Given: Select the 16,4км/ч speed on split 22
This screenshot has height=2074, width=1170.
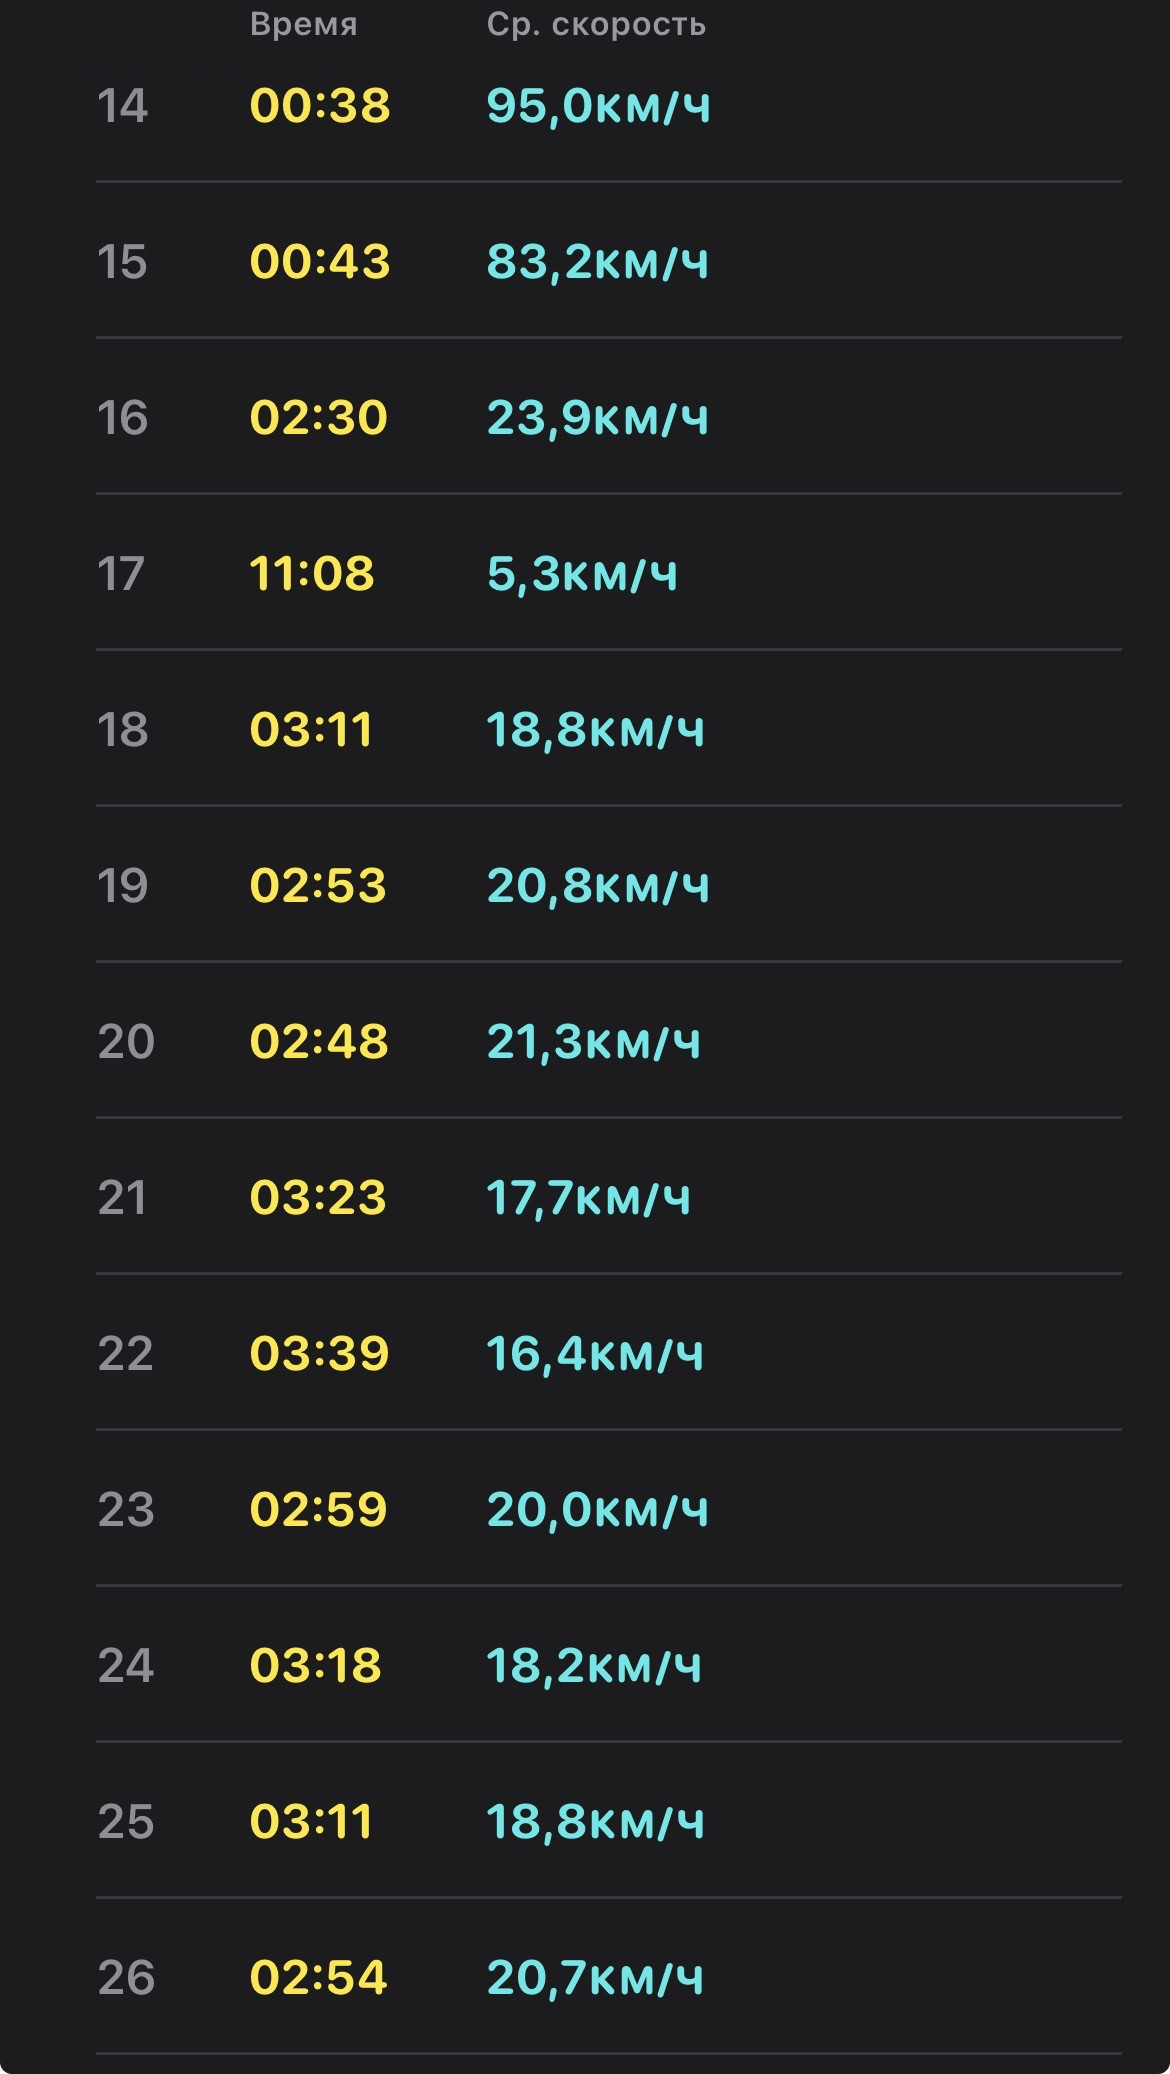Looking at the screenshot, I should coord(595,1354).
